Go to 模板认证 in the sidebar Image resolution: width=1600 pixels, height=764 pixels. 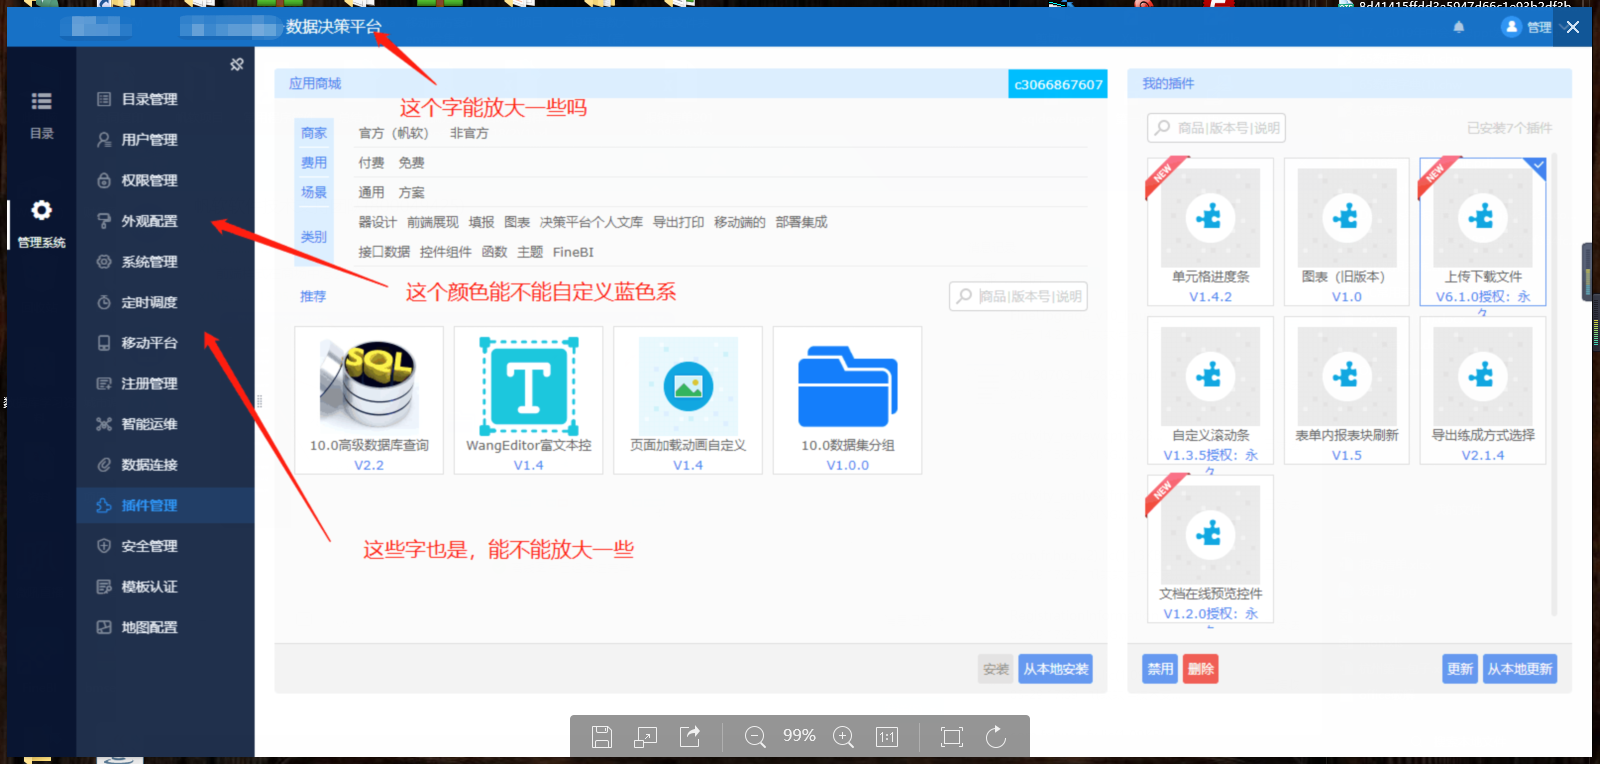pos(165,587)
